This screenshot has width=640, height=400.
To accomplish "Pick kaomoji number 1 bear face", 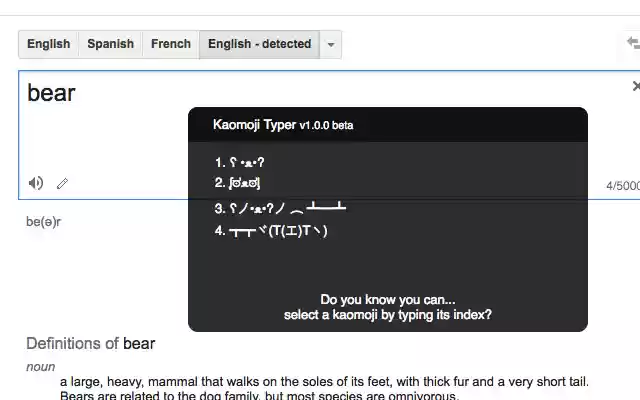I will [x=240, y=162].
